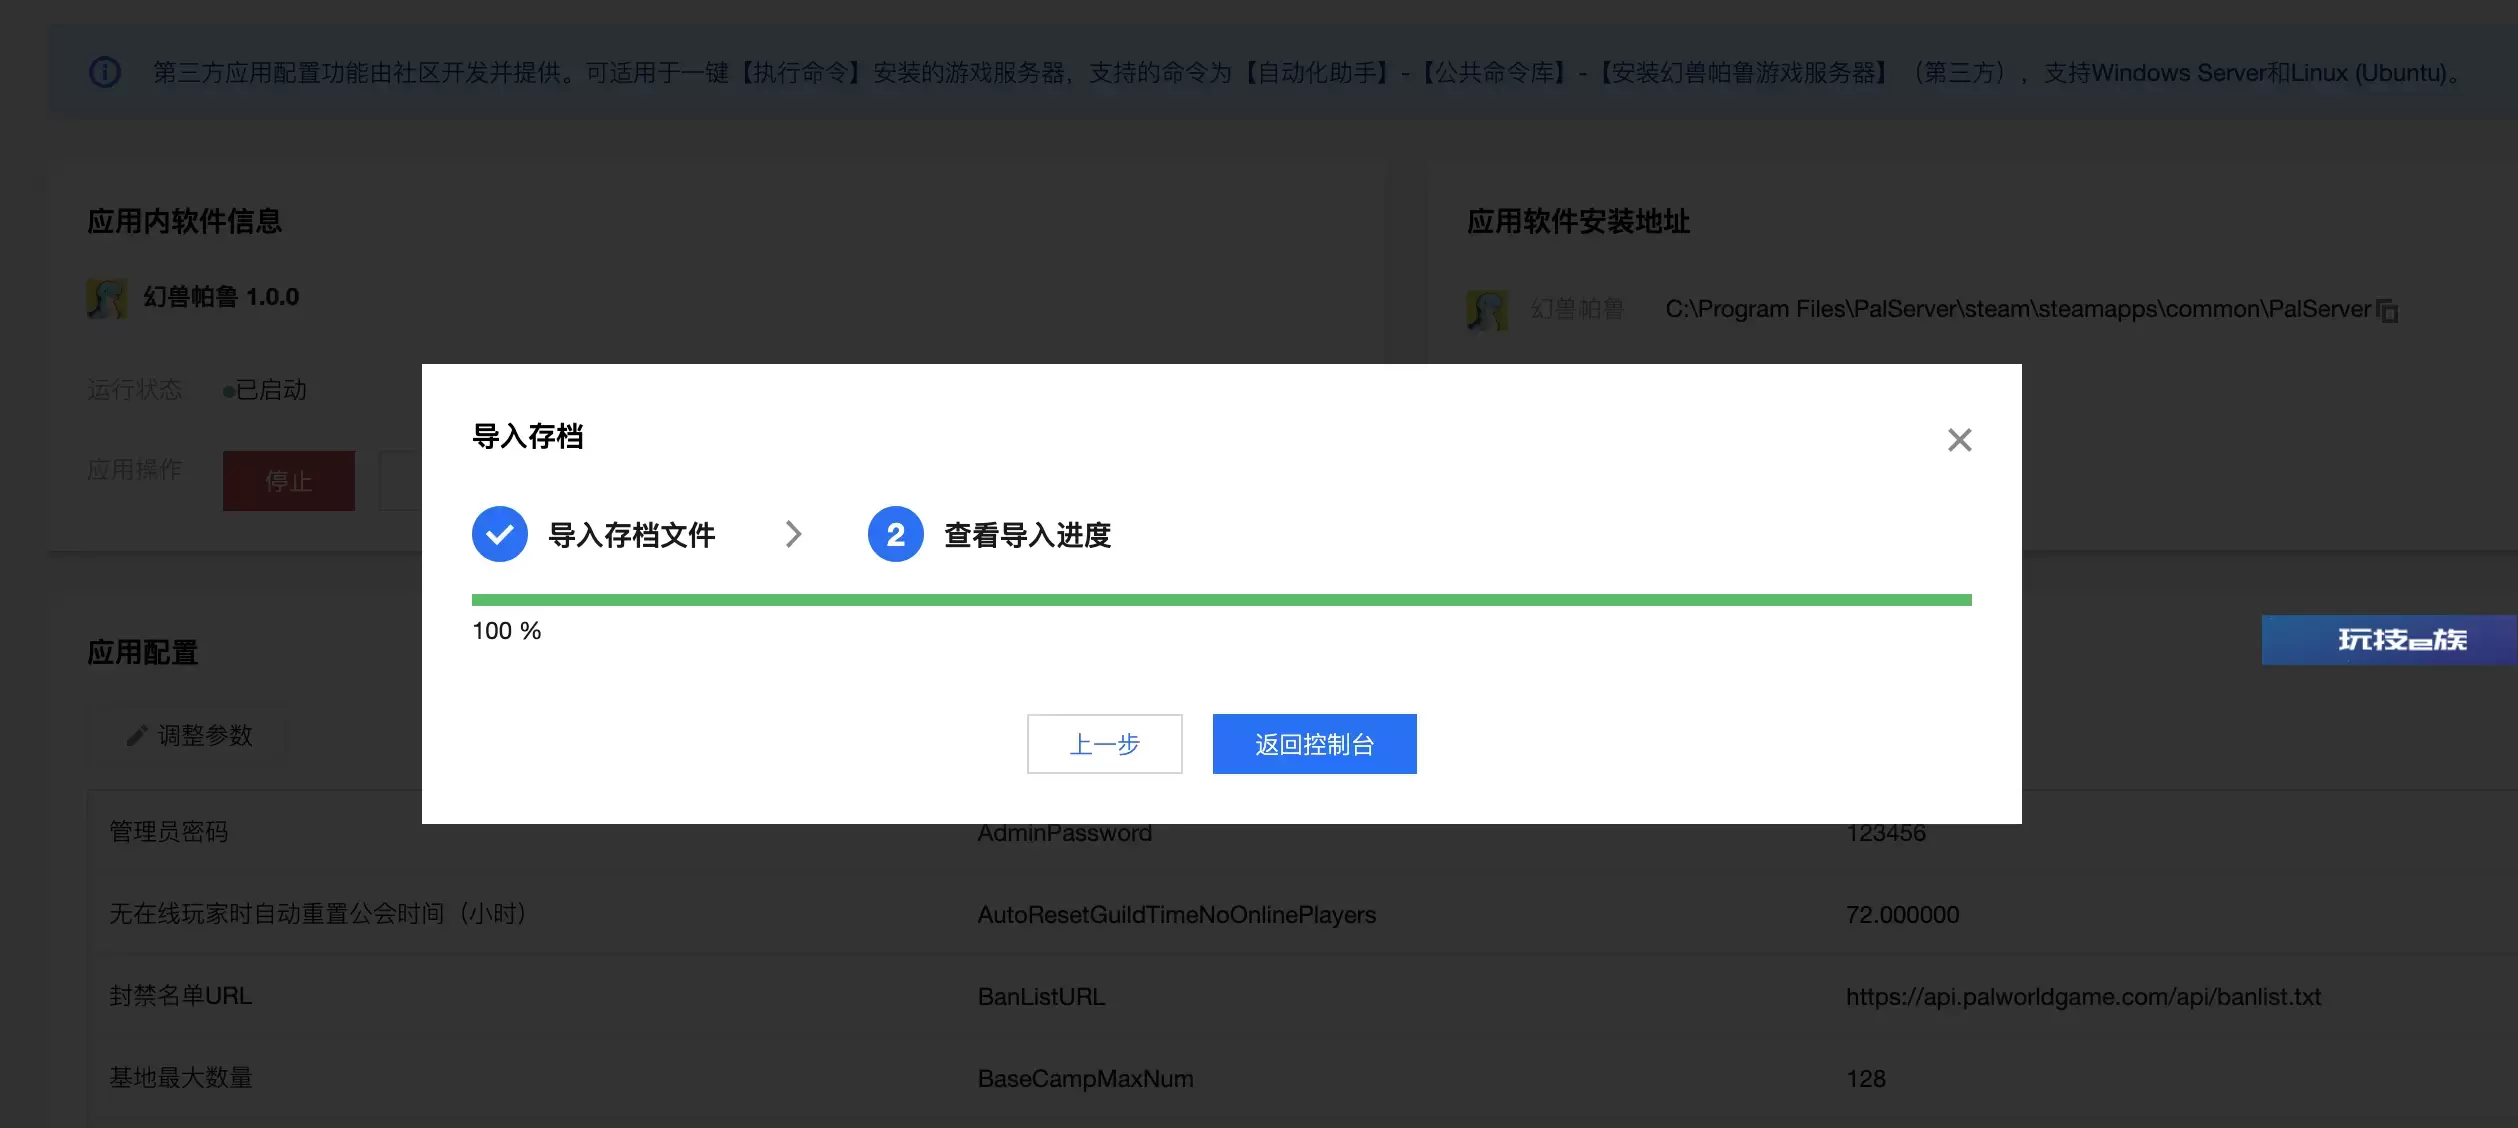This screenshot has height=1128, width=2518.
Task: Click the 查看导入进度 step label
Action: 1027,535
